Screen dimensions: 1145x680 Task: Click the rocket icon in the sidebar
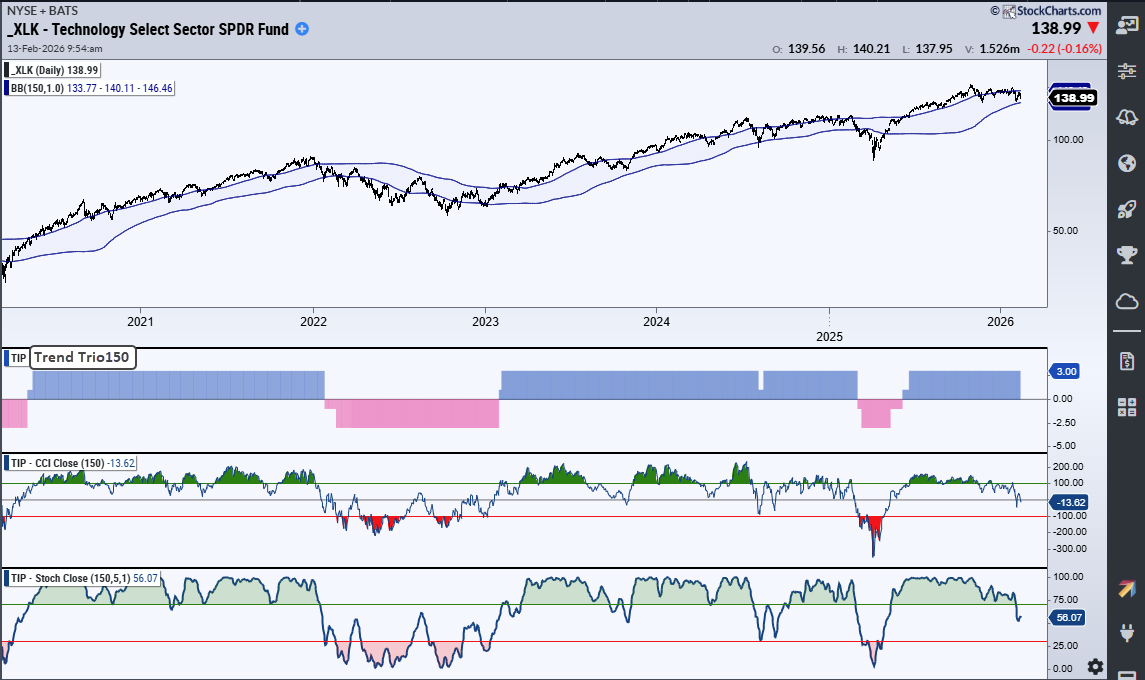pyautogui.click(x=1126, y=210)
